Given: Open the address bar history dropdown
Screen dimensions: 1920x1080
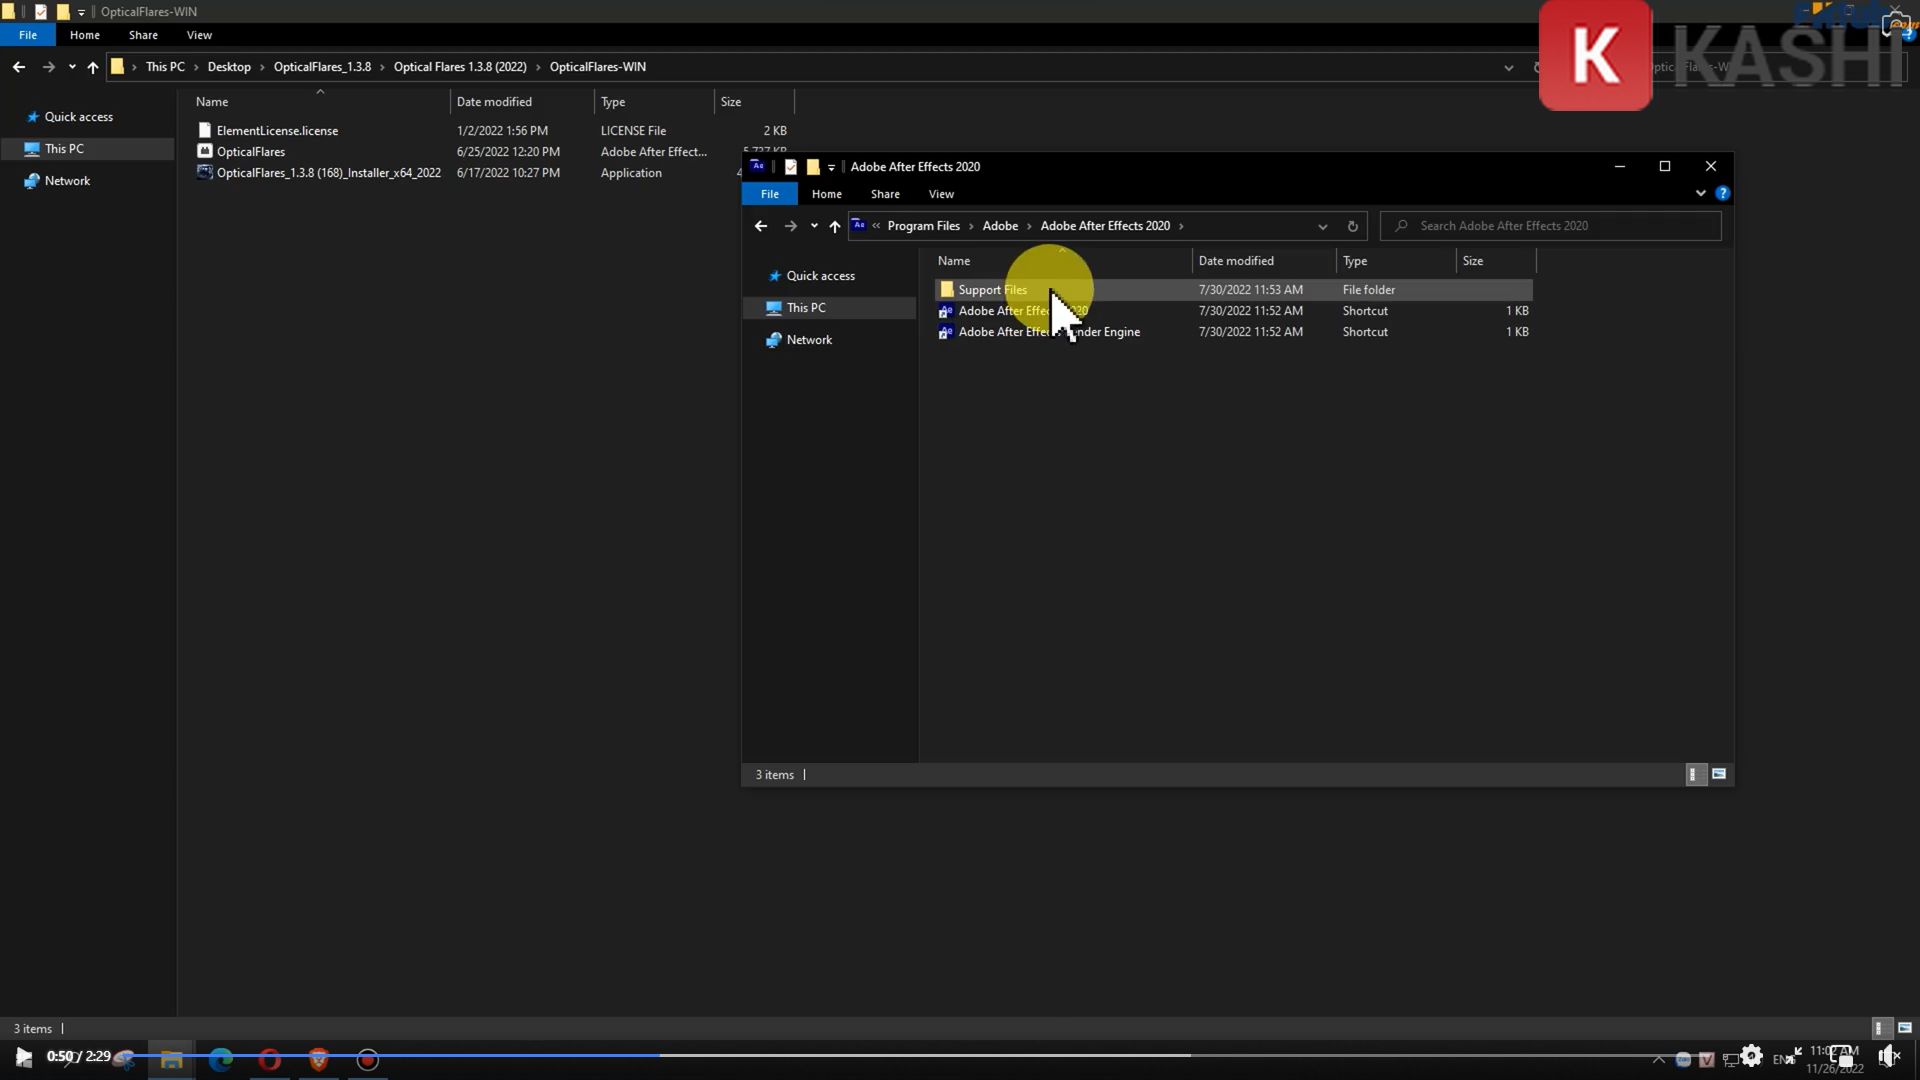Looking at the screenshot, I should [x=1322, y=226].
